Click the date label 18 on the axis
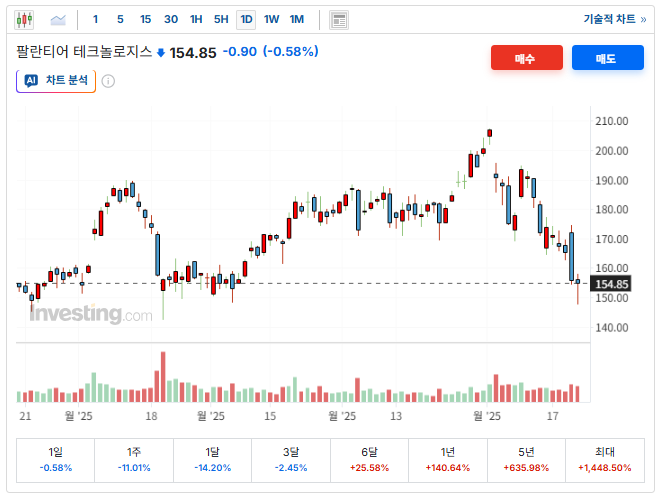Image resolution: width=657 pixels, height=496 pixels. (x=151, y=416)
